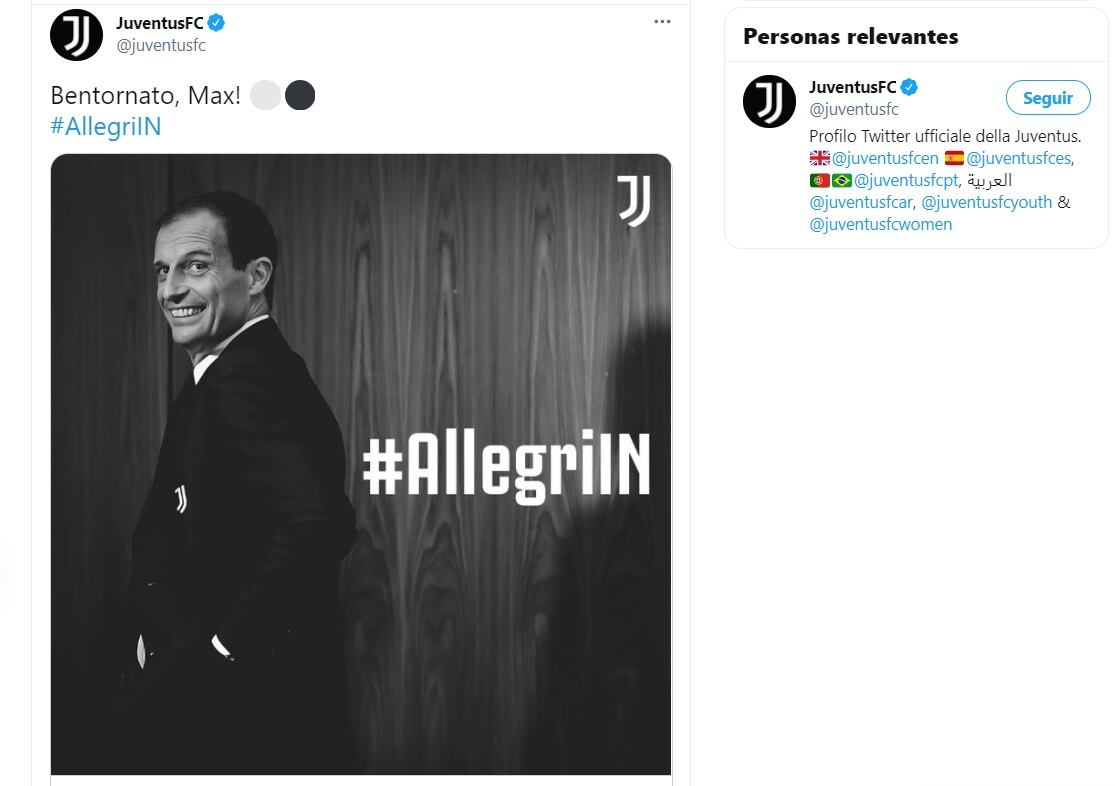This screenshot has height=786, width=1115.
Task: Click the Brazil flag icon in the bio
Action: (x=842, y=180)
